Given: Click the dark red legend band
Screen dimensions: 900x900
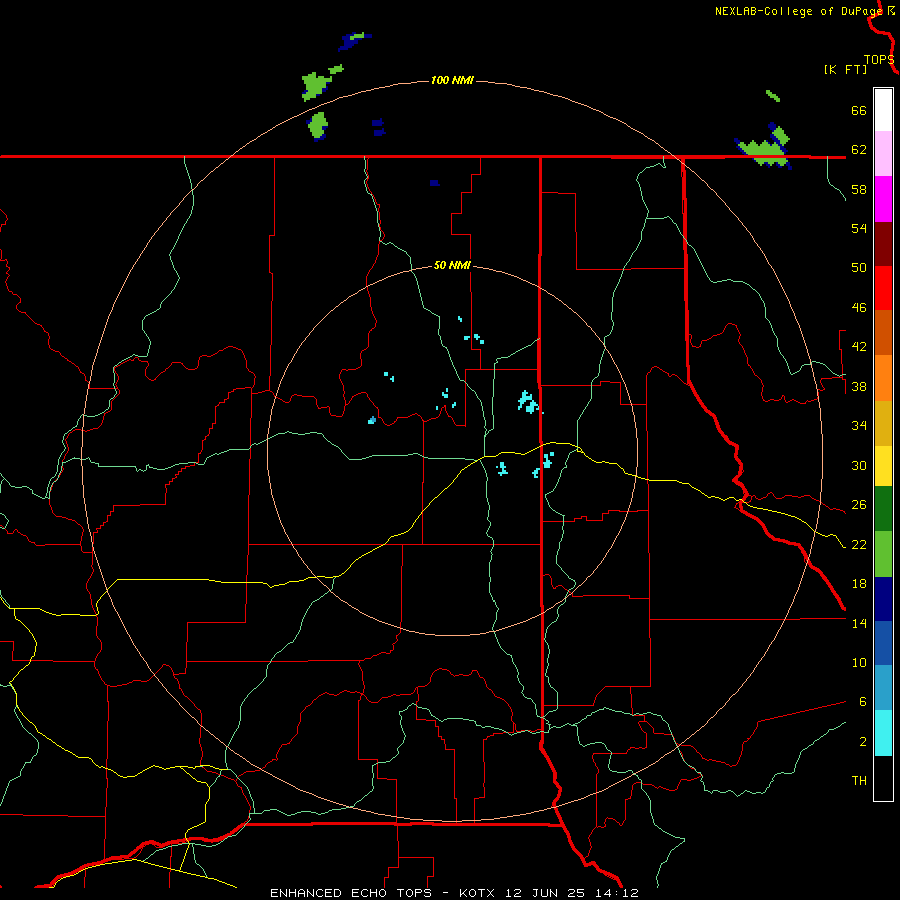Looking at the screenshot, I should (x=883, y=244).
